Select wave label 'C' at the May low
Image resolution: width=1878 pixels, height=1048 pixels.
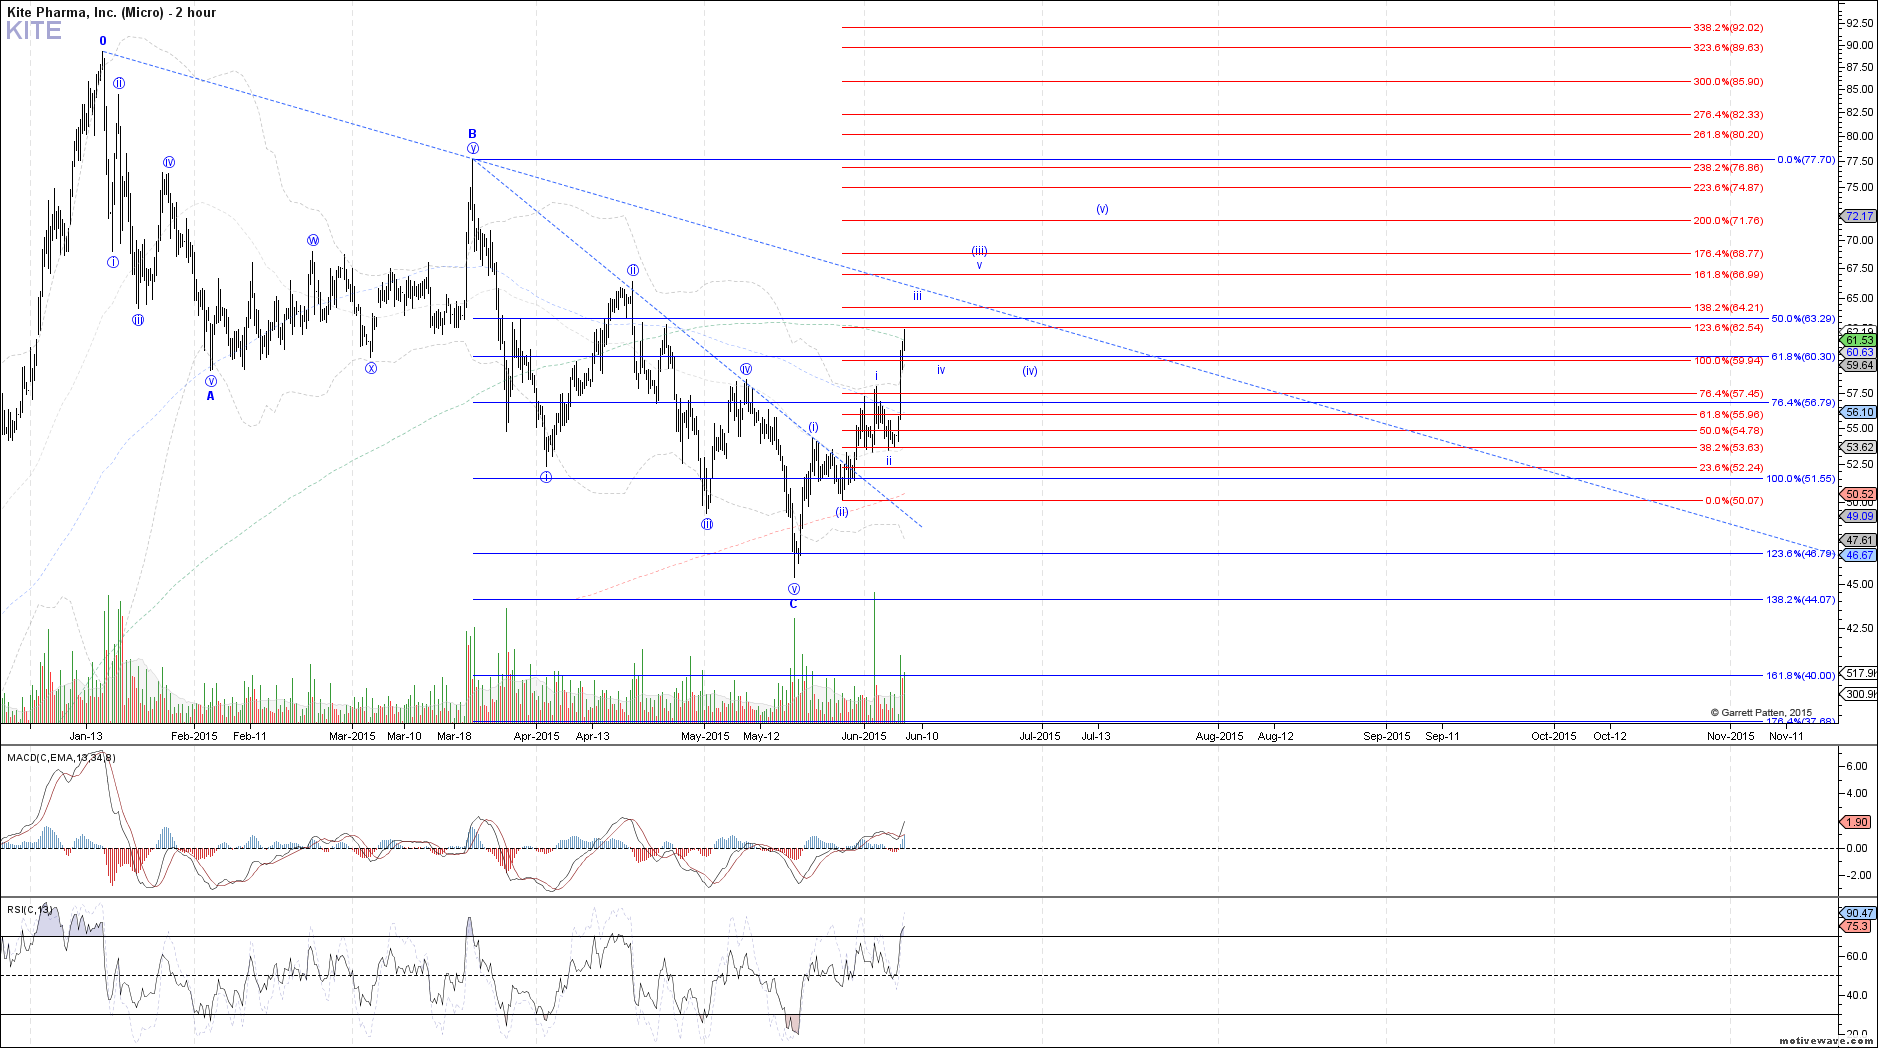(794, 604)
